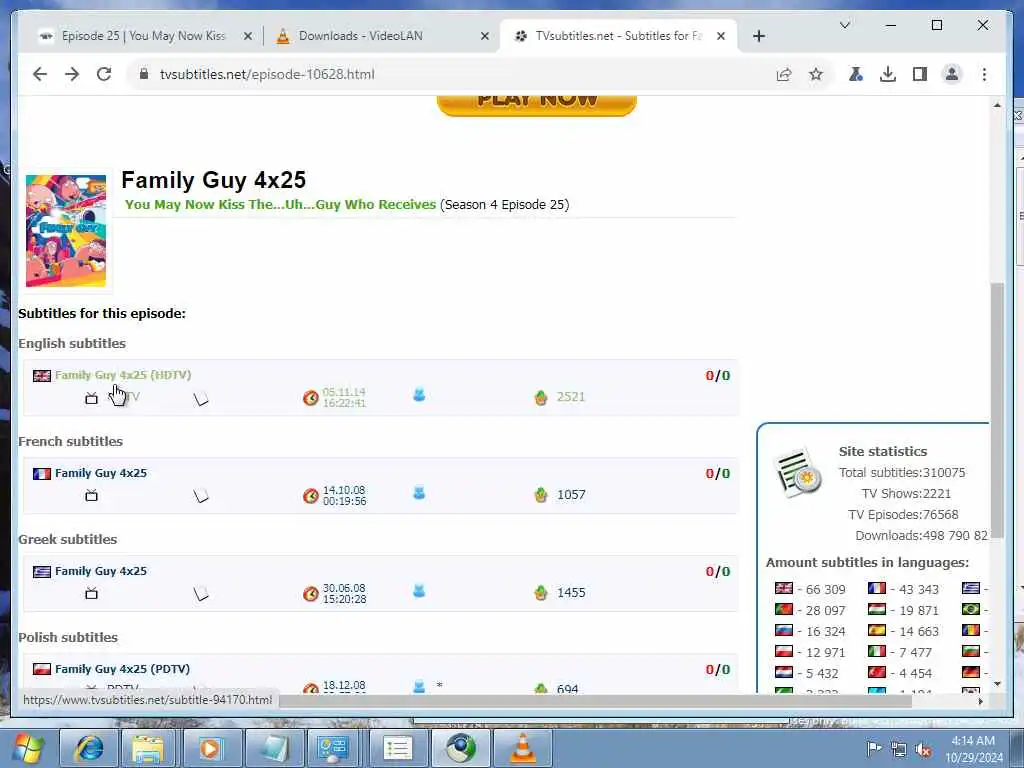Select the TVsubtitles.net tab
Screen dimensions: 1024x768
tap(618, 36)
